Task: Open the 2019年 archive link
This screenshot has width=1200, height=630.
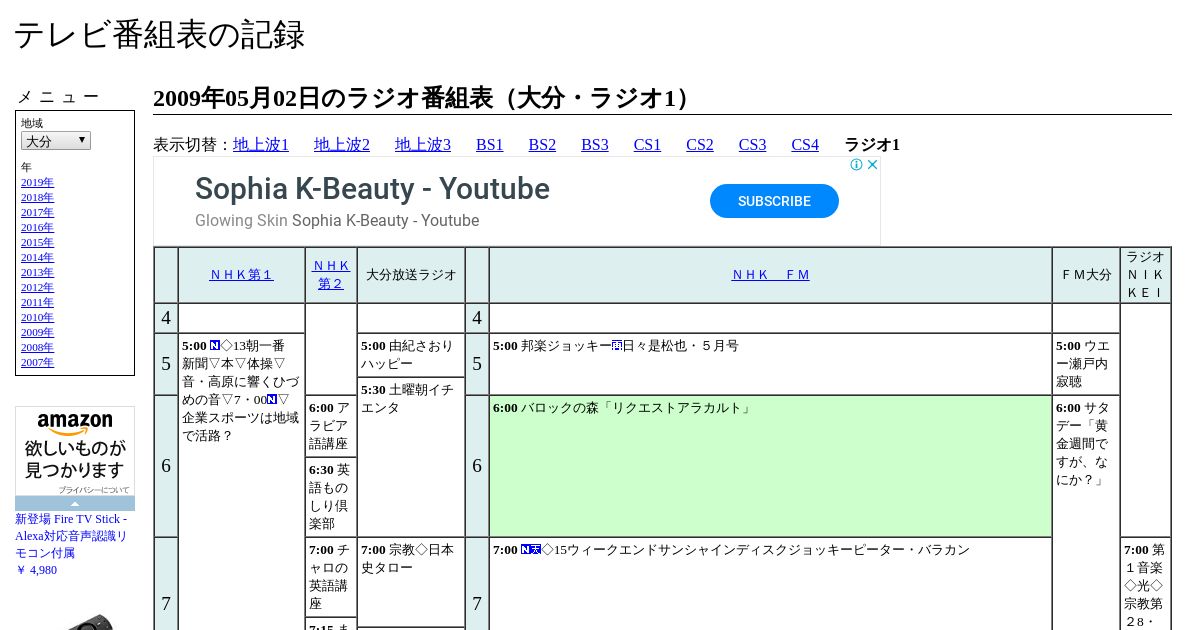Action: coord(37,183)
